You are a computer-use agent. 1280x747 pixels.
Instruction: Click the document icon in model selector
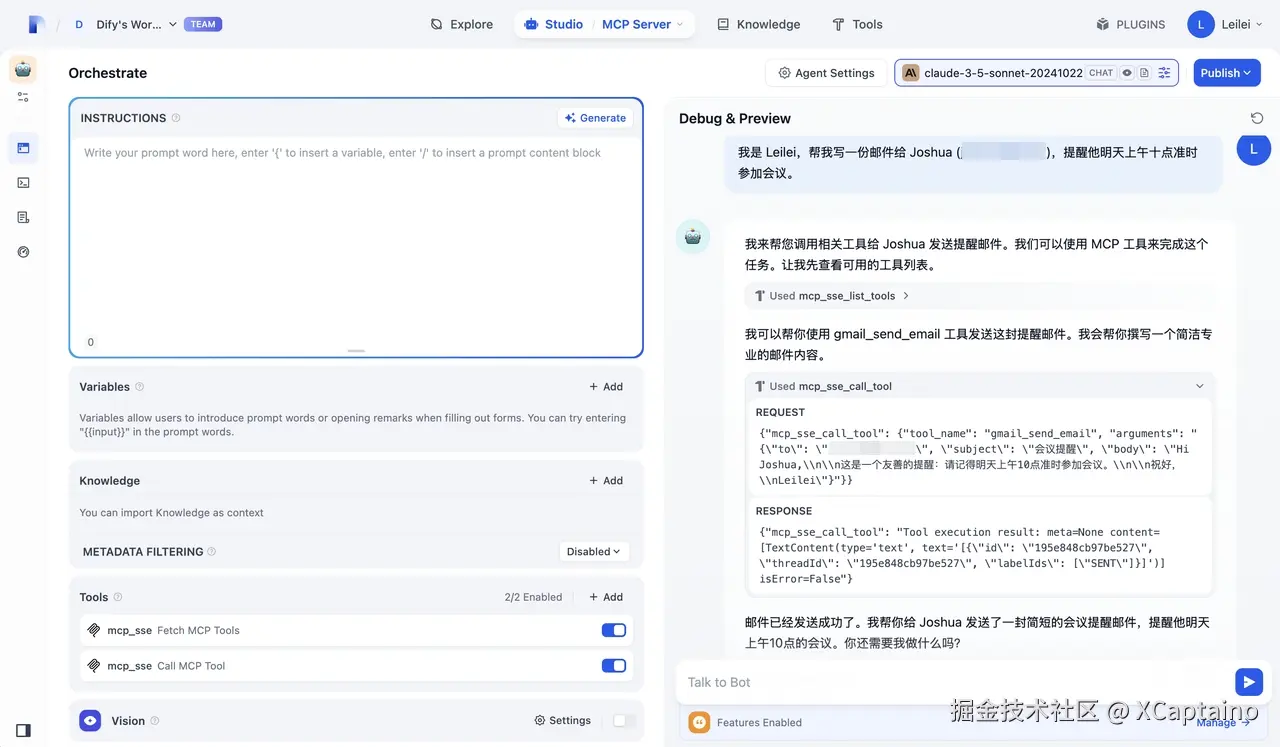(1144, 73)
